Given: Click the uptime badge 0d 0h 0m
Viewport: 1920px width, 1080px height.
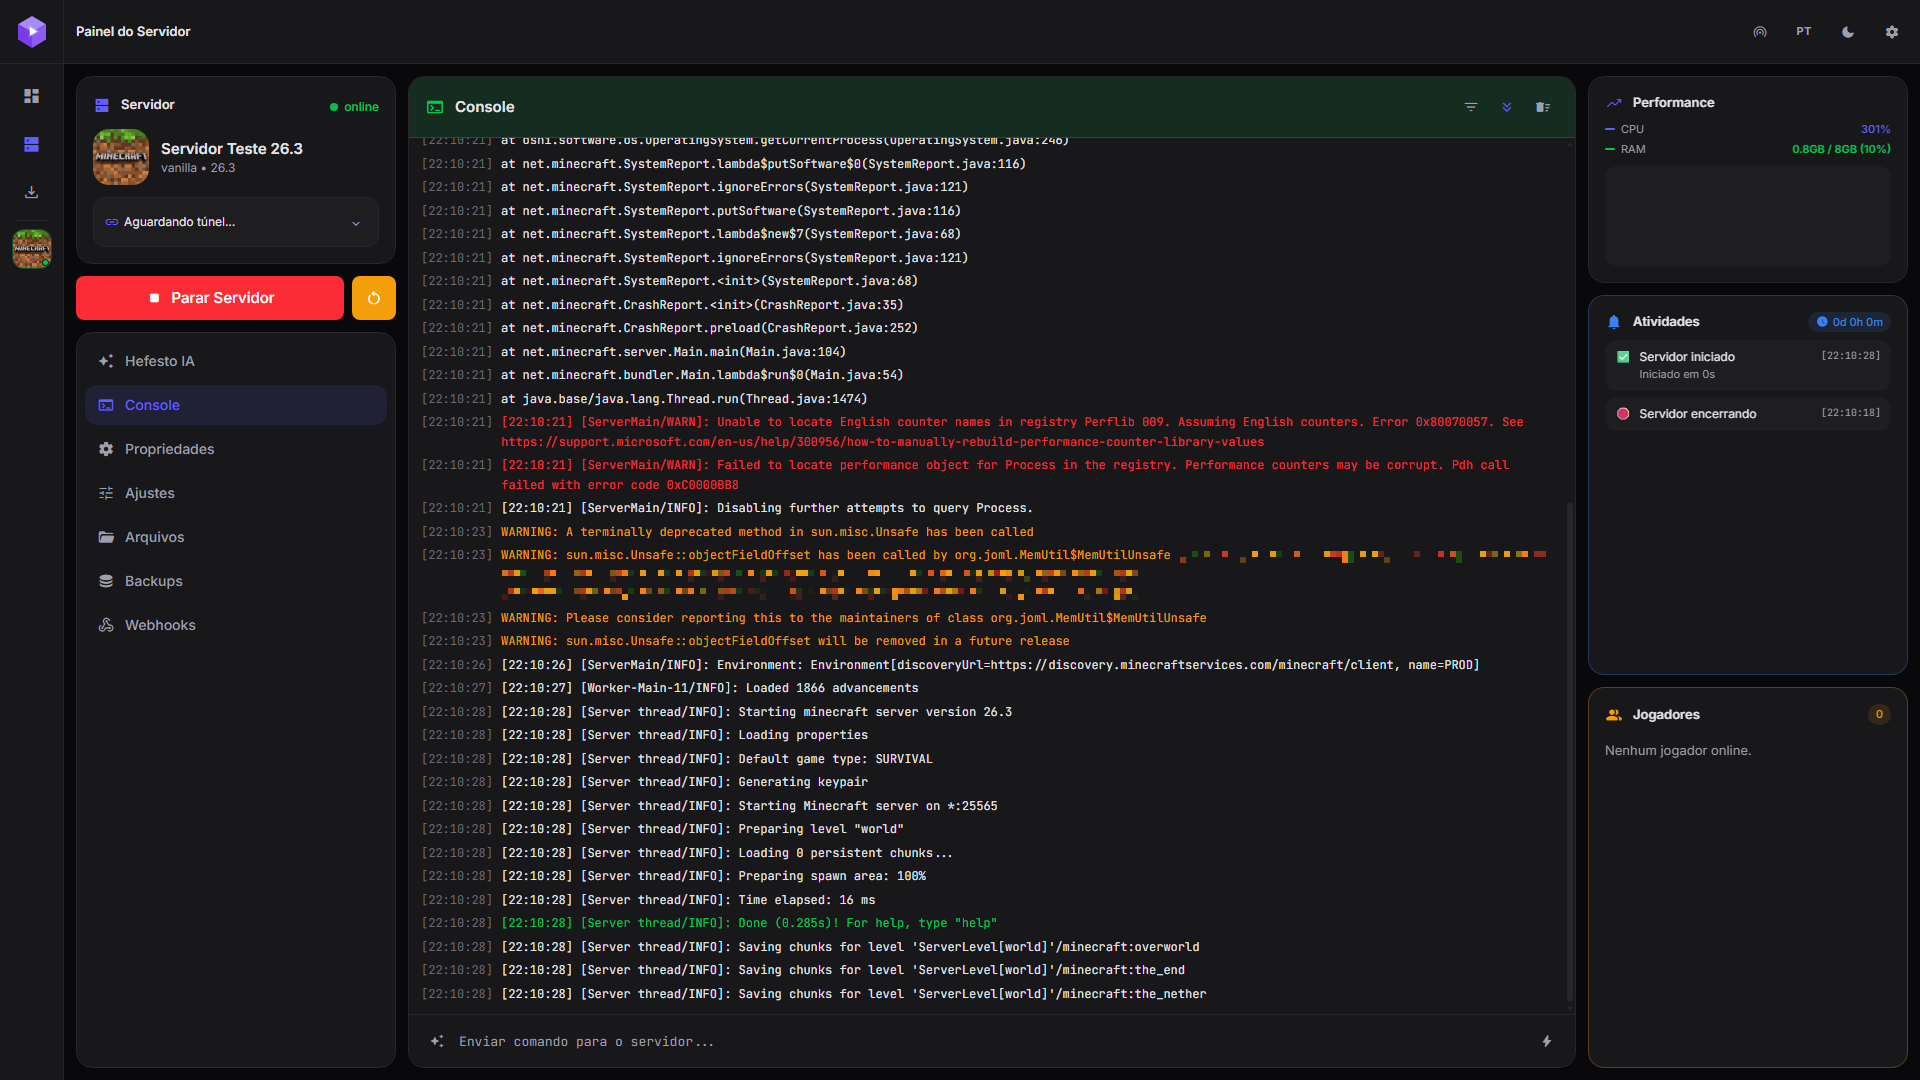Looking at the screenshot, I should (1849, 322).
